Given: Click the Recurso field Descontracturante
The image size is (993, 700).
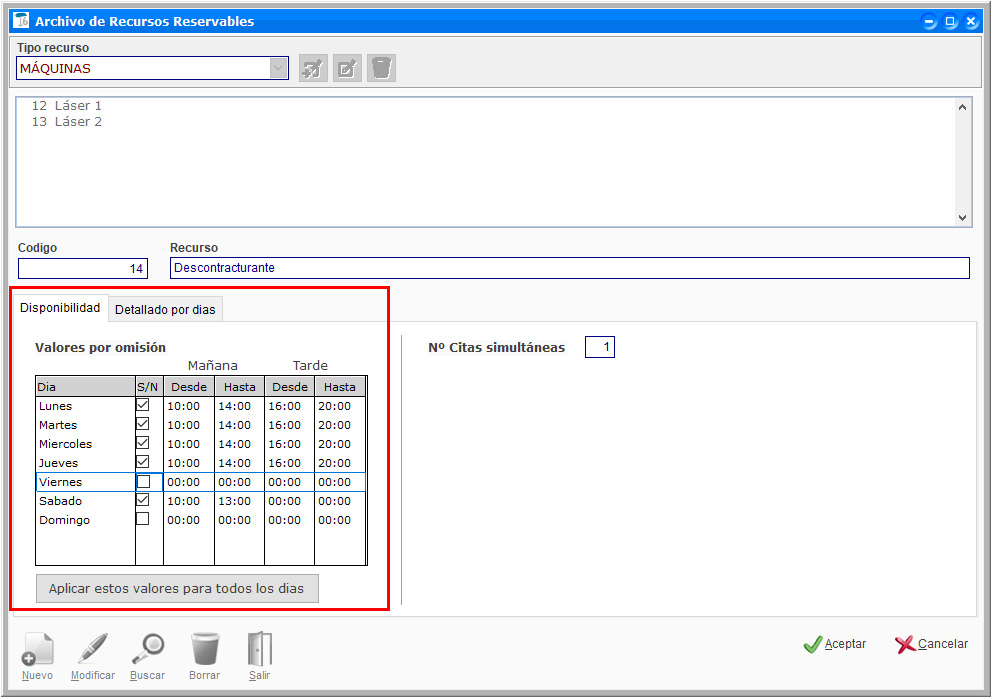Looking at the screenshot, I should pyautogui.click(x=569, y=268).
